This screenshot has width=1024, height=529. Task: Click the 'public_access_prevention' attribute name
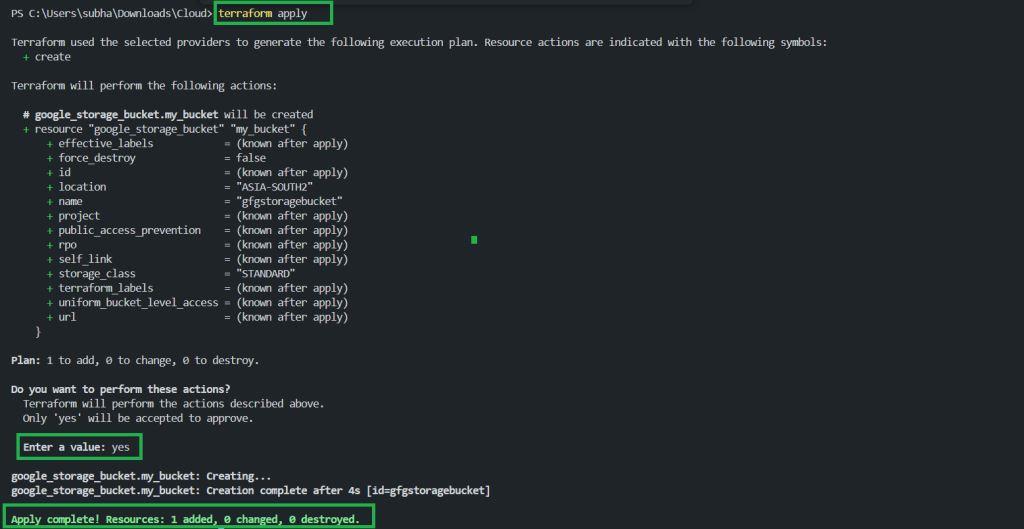[x=130, y=230]
